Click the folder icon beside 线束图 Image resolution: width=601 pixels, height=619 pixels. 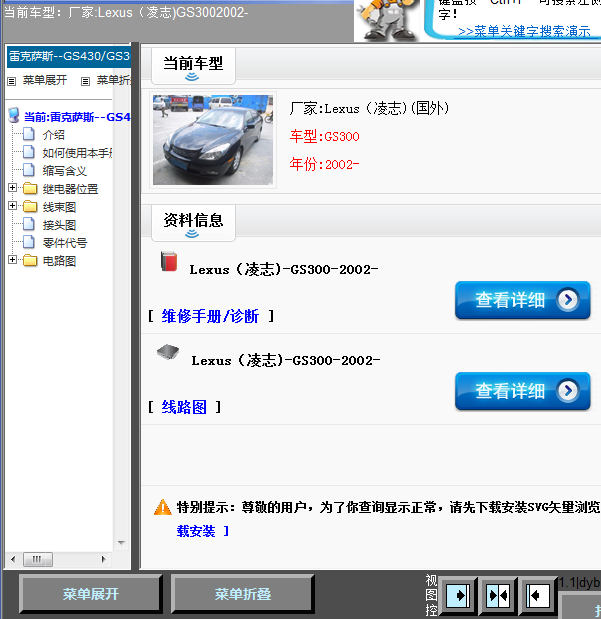coord(30,206)
